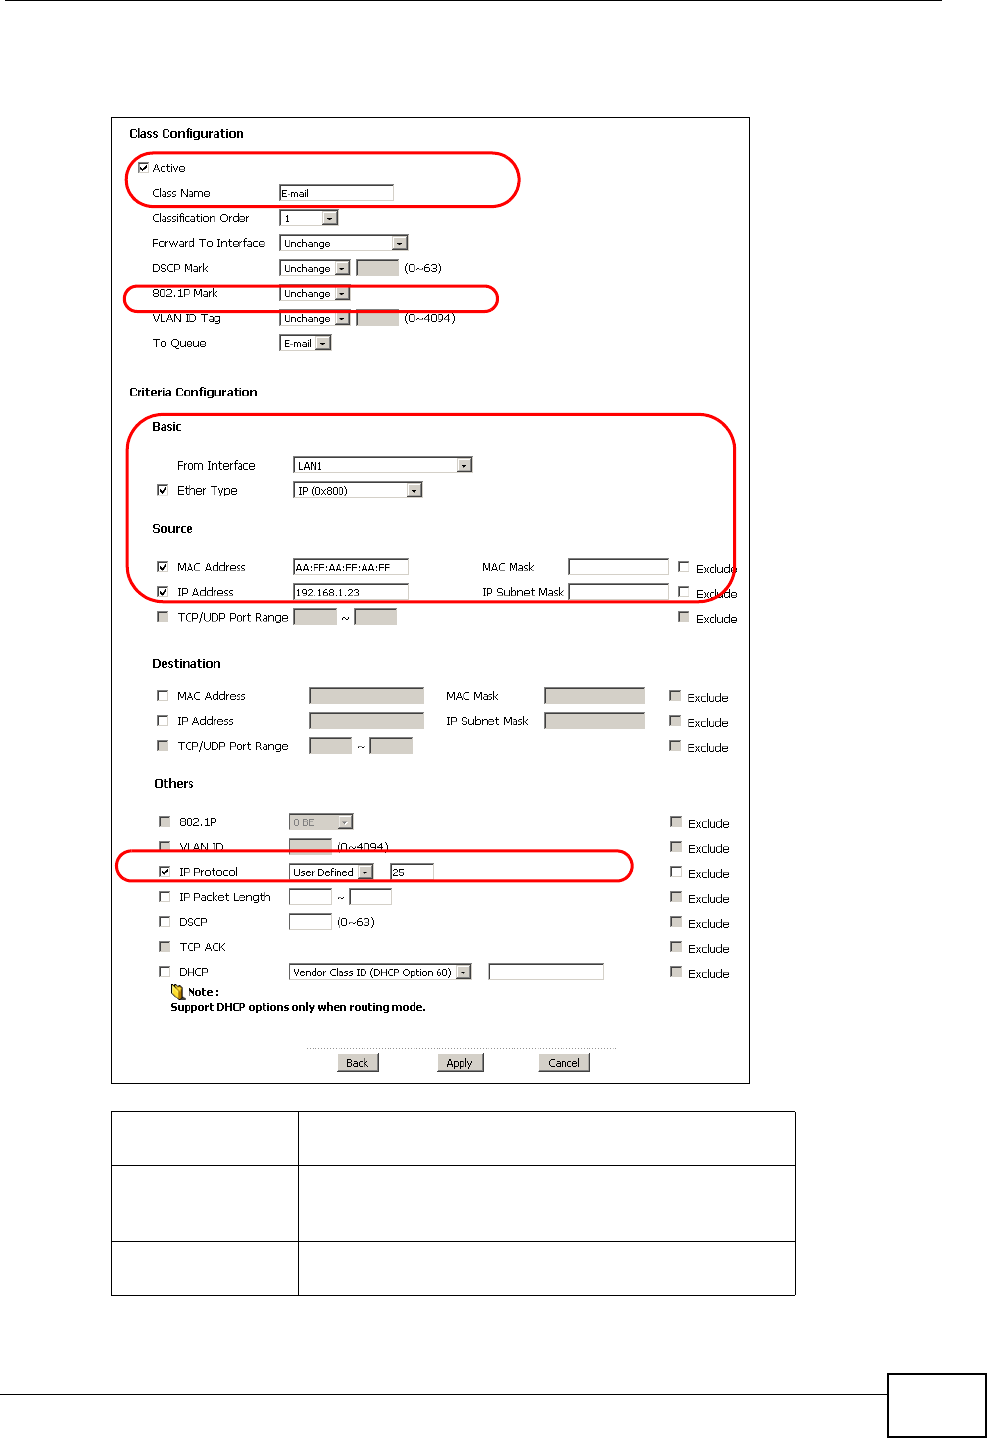Image resolution: width=987 pixels, height=1438 pixels.
Task: Click the Source MAC Mask field
Action: pos(619,567)
